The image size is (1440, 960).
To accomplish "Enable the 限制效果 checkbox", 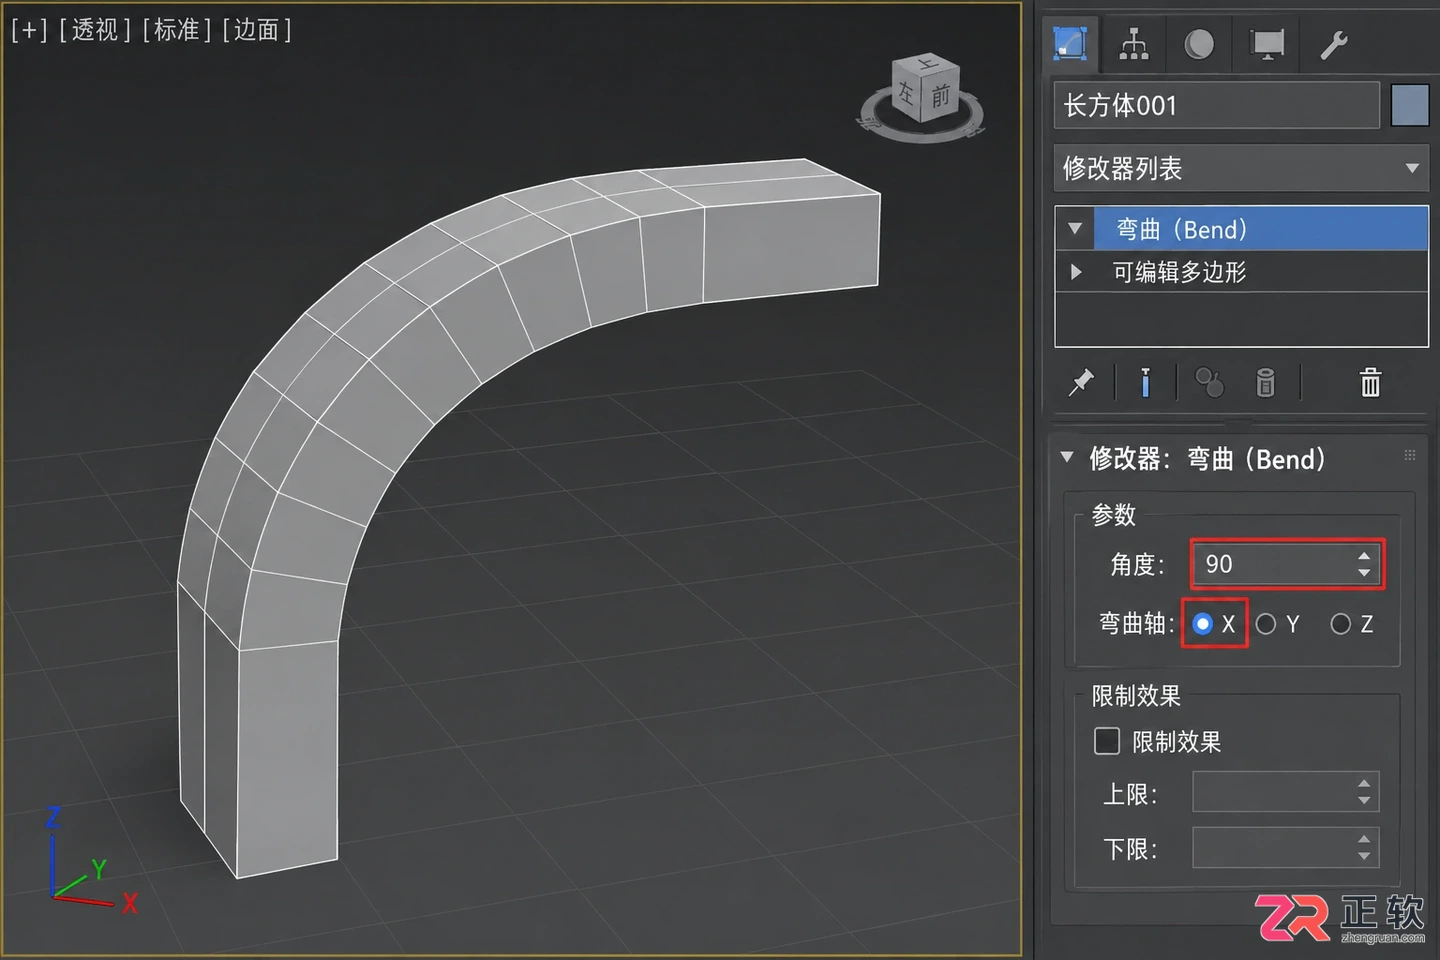I will coord(1107,741).
